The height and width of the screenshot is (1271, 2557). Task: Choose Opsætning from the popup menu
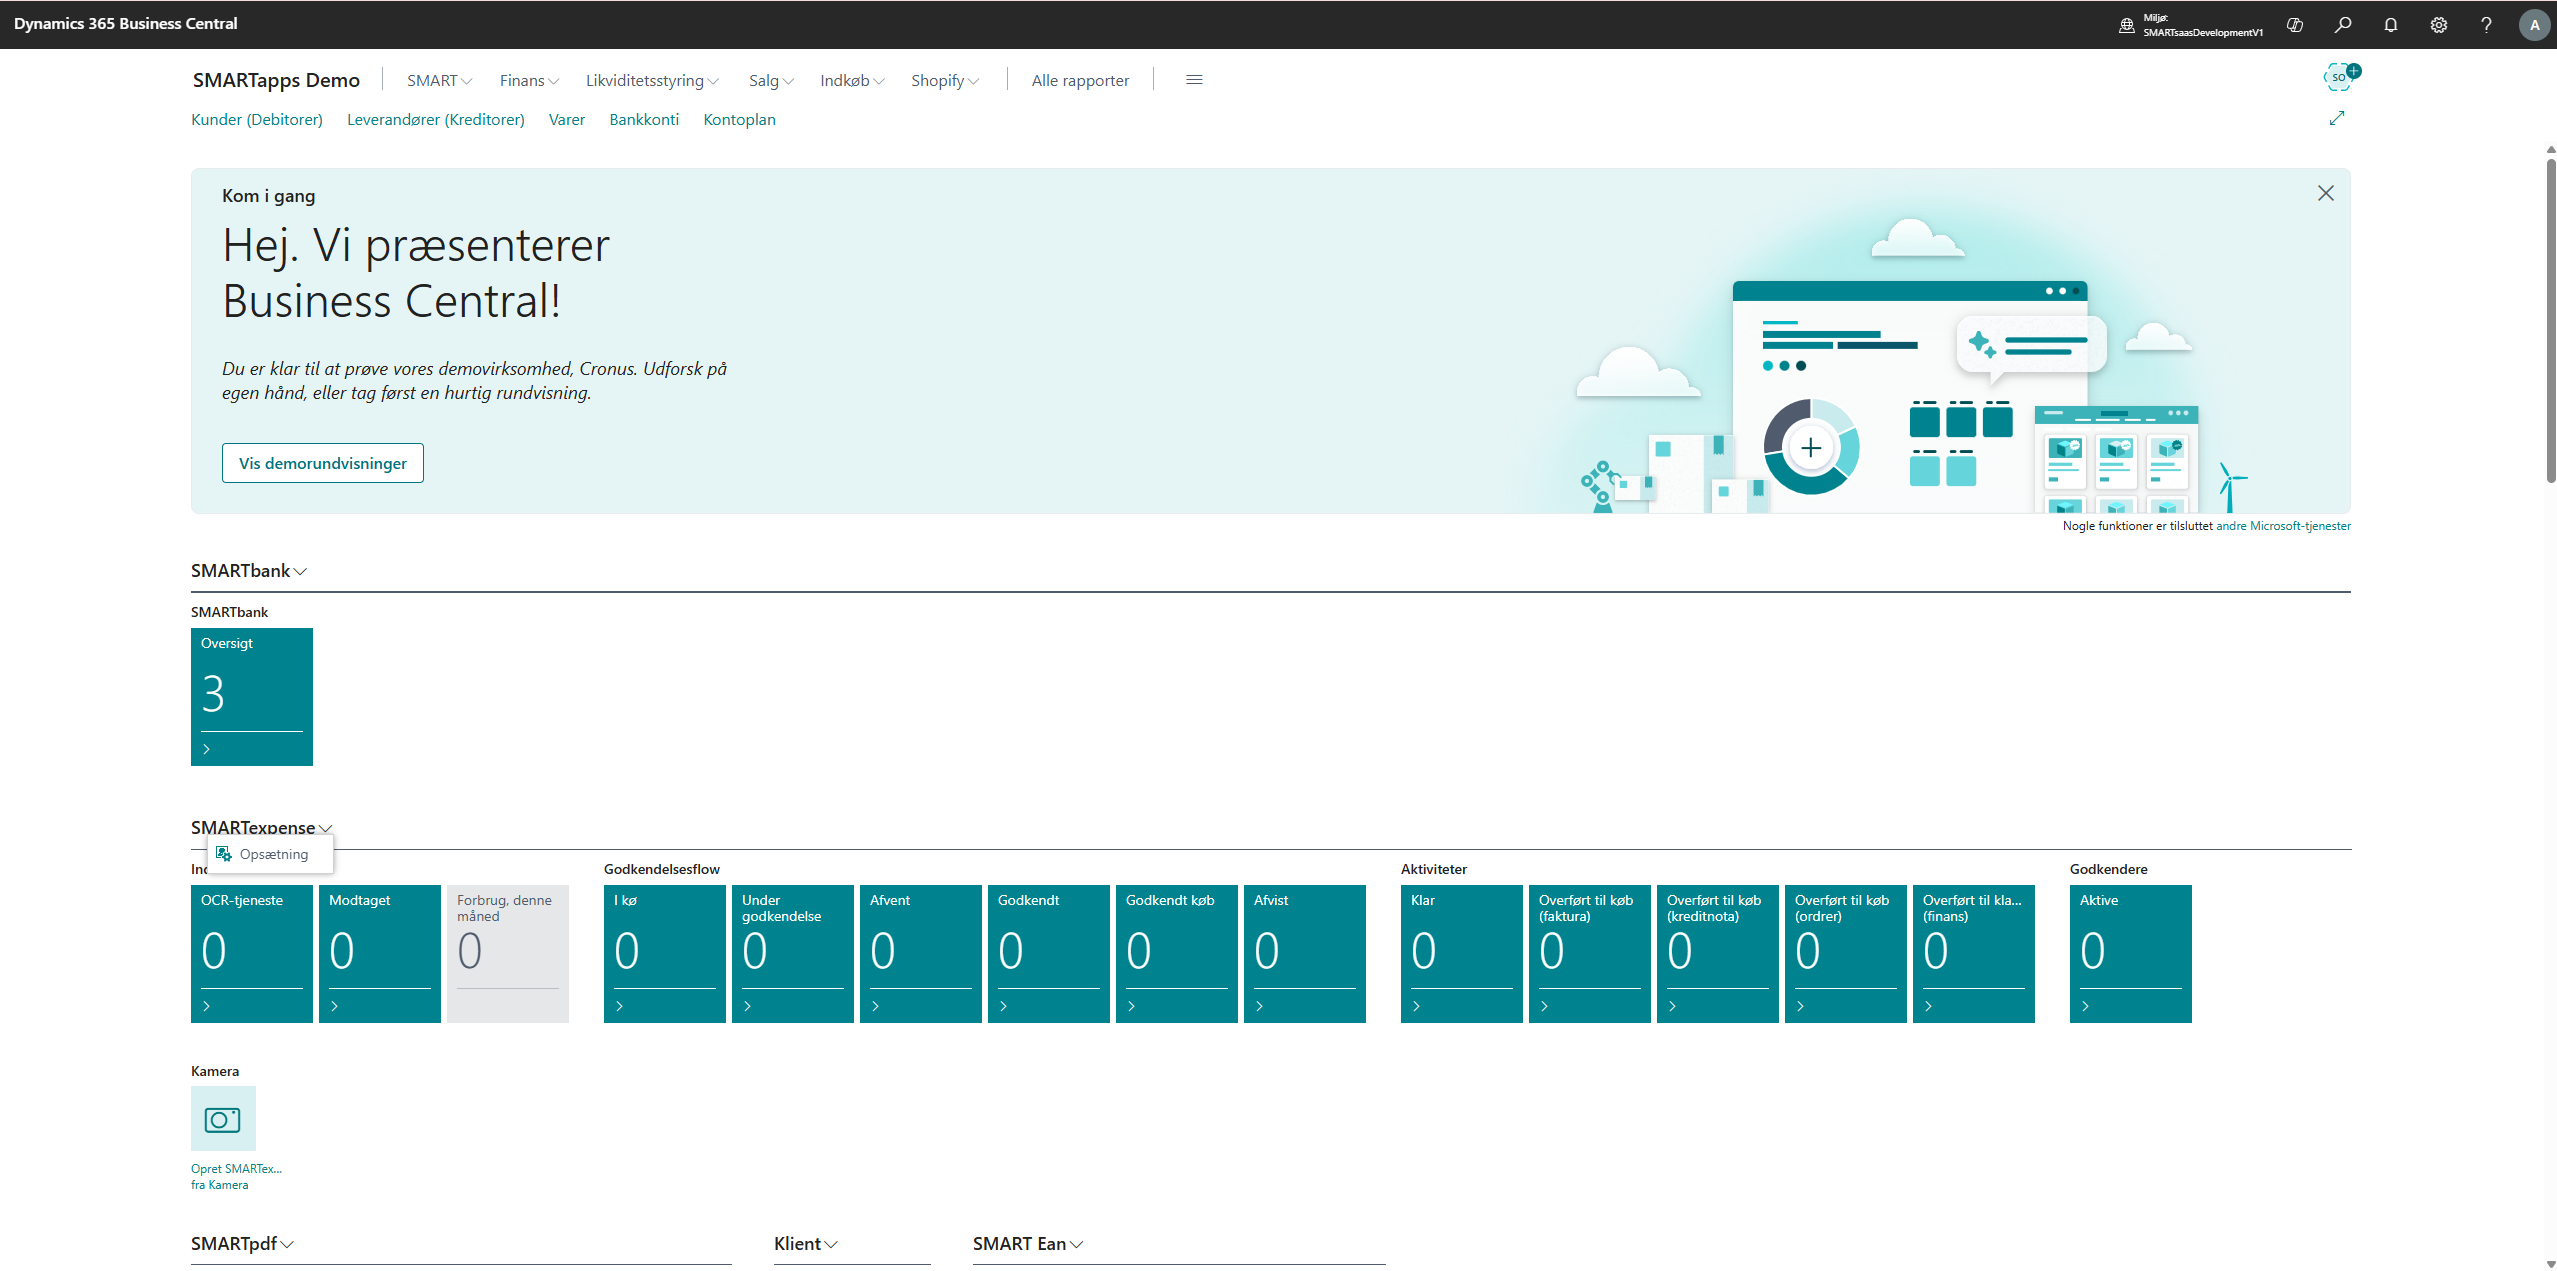coord(273,854)
